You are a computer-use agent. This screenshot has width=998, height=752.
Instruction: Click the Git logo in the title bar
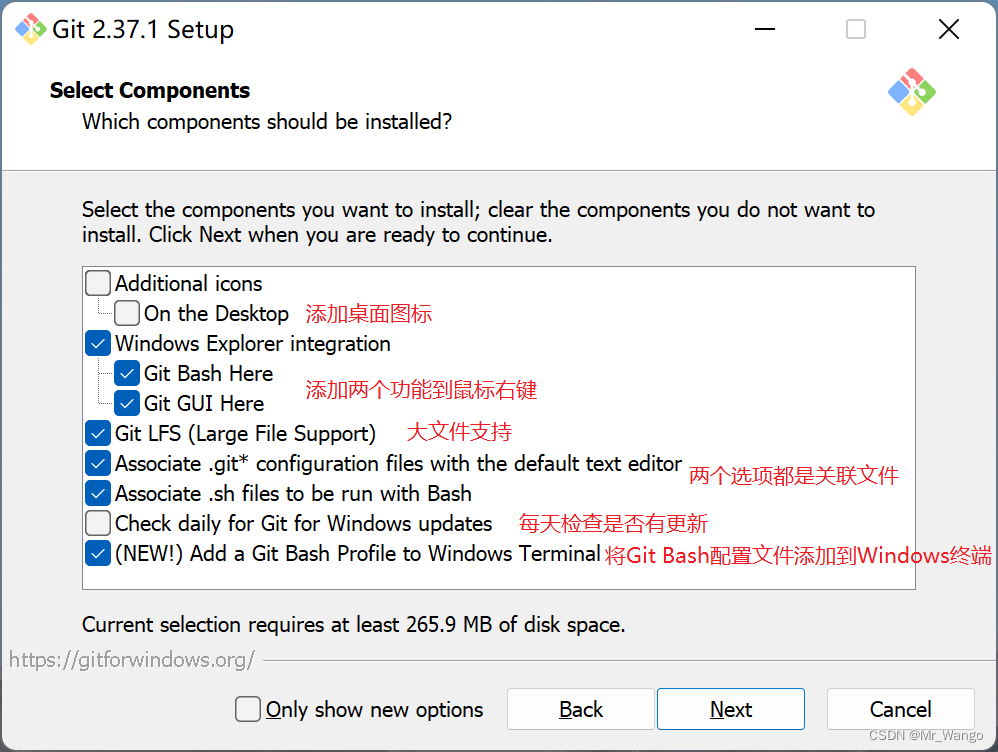pos(31,30)
